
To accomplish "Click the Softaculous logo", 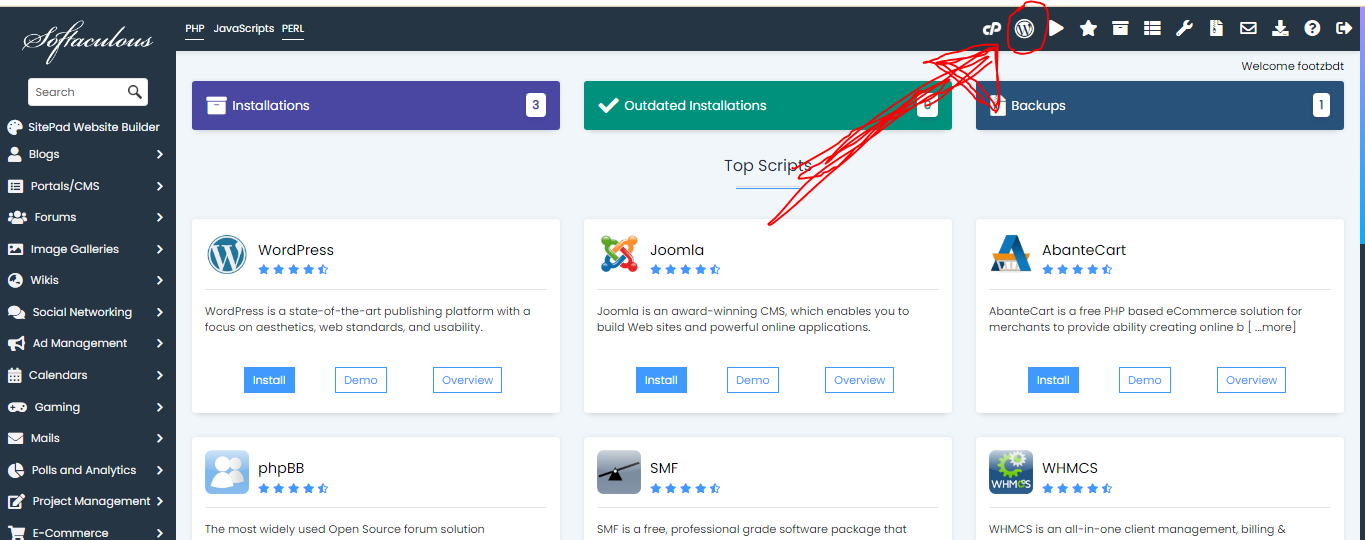I will (x=88, y=41).
